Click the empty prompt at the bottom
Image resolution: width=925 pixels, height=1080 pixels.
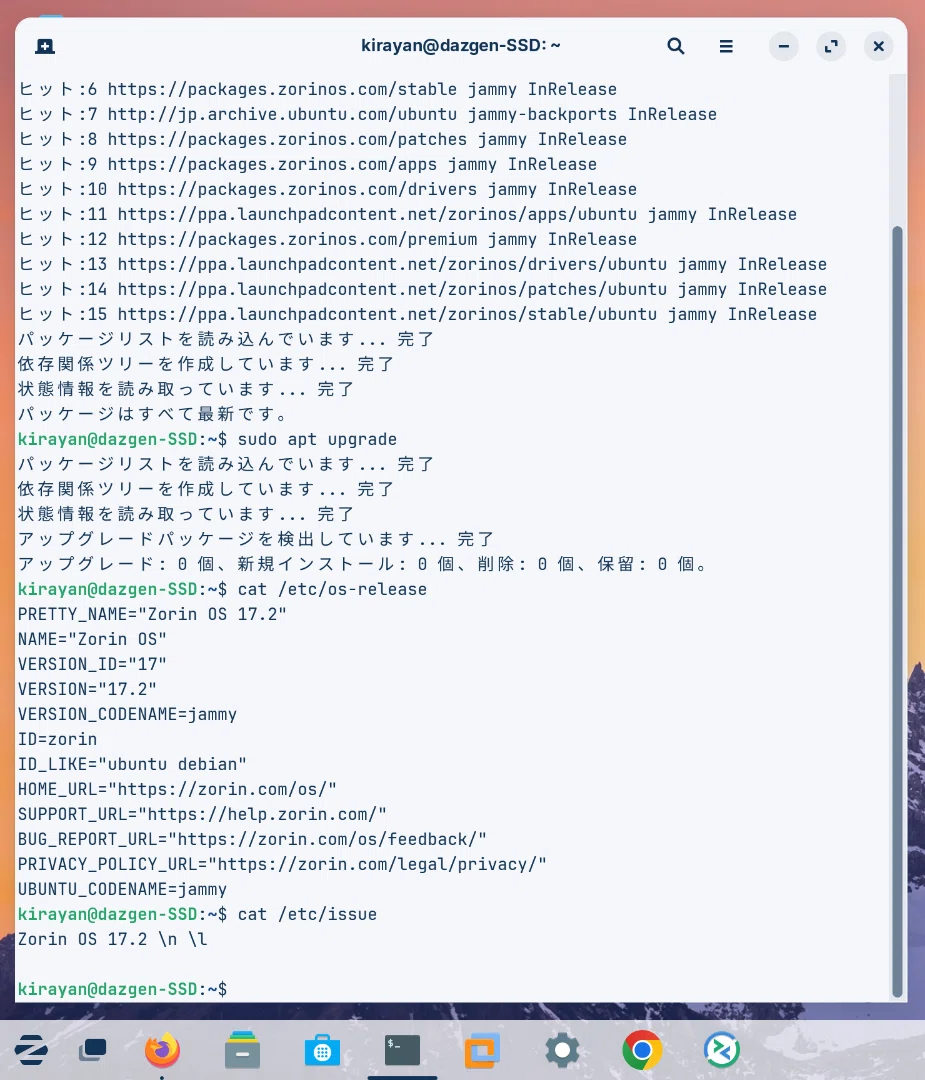(122, 989)
